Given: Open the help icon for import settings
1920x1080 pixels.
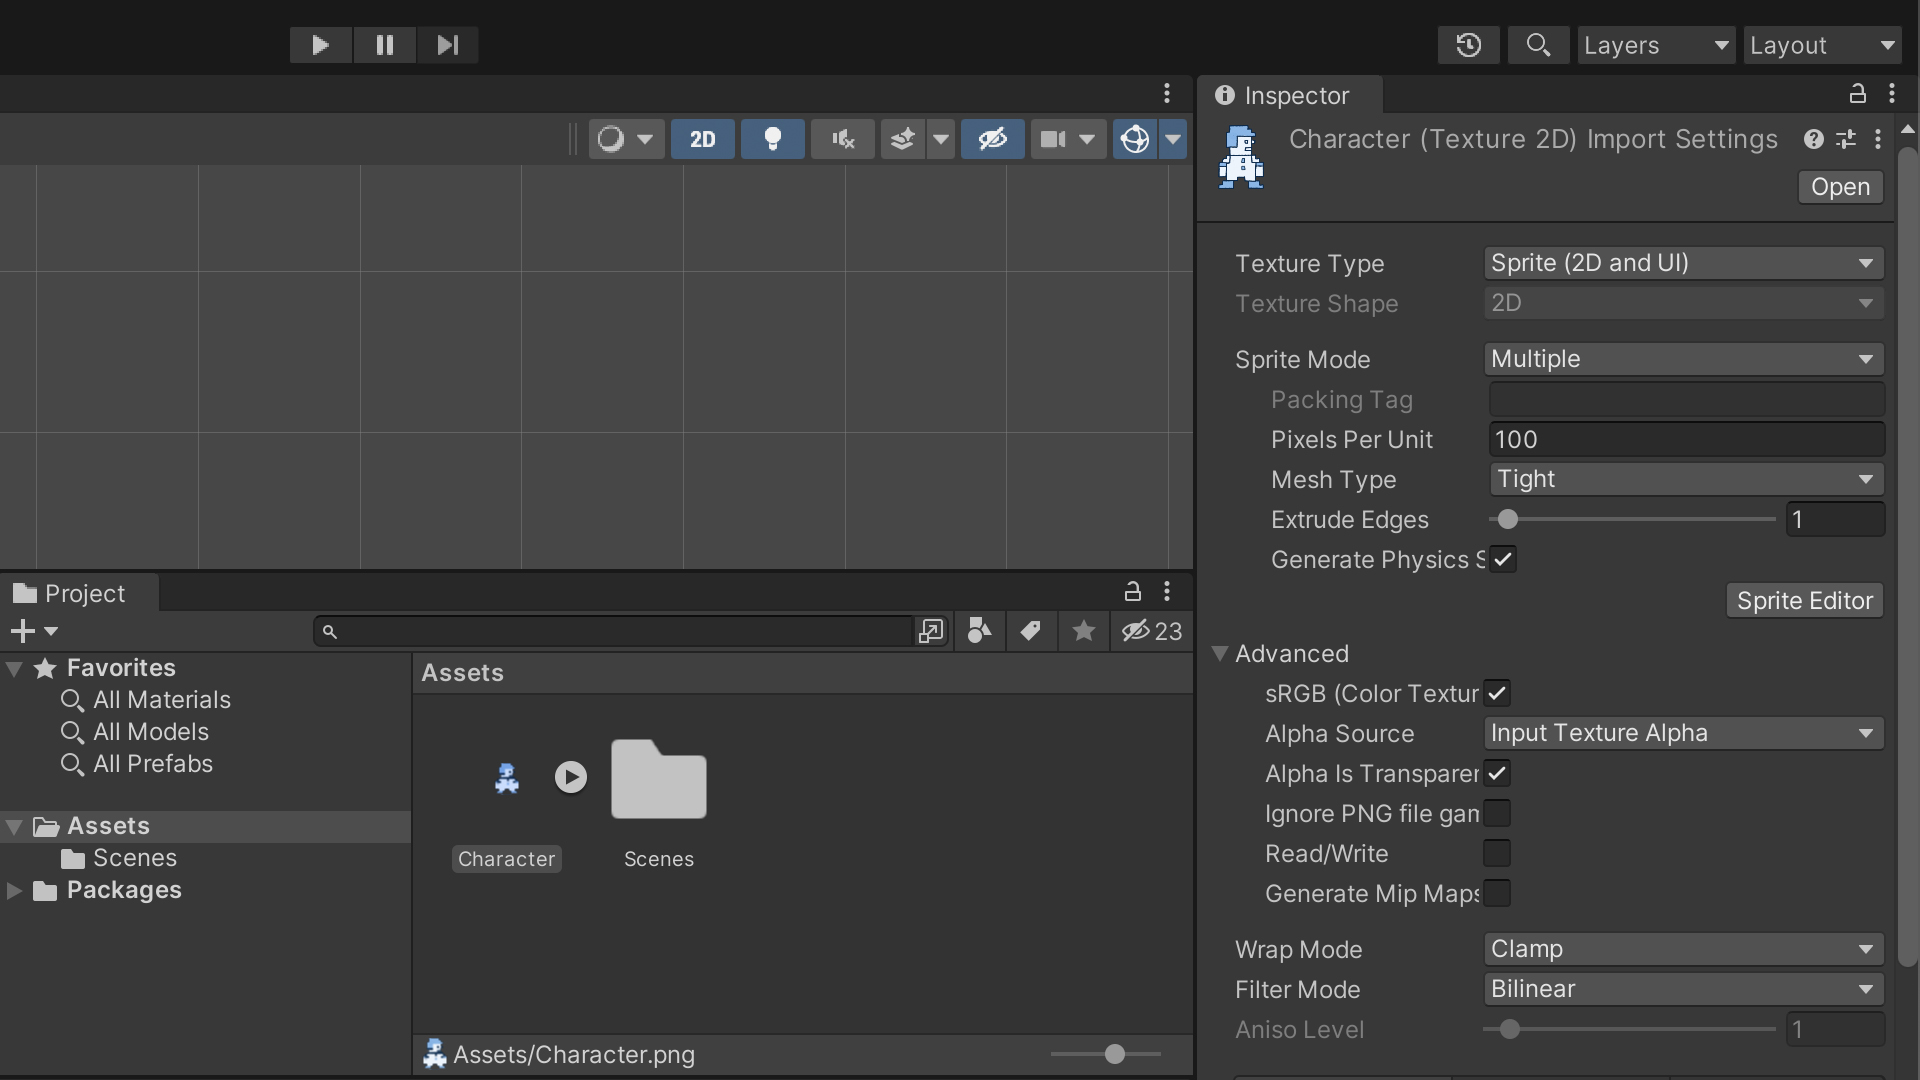Looking at the screenshot, I should pos(1814,139).
